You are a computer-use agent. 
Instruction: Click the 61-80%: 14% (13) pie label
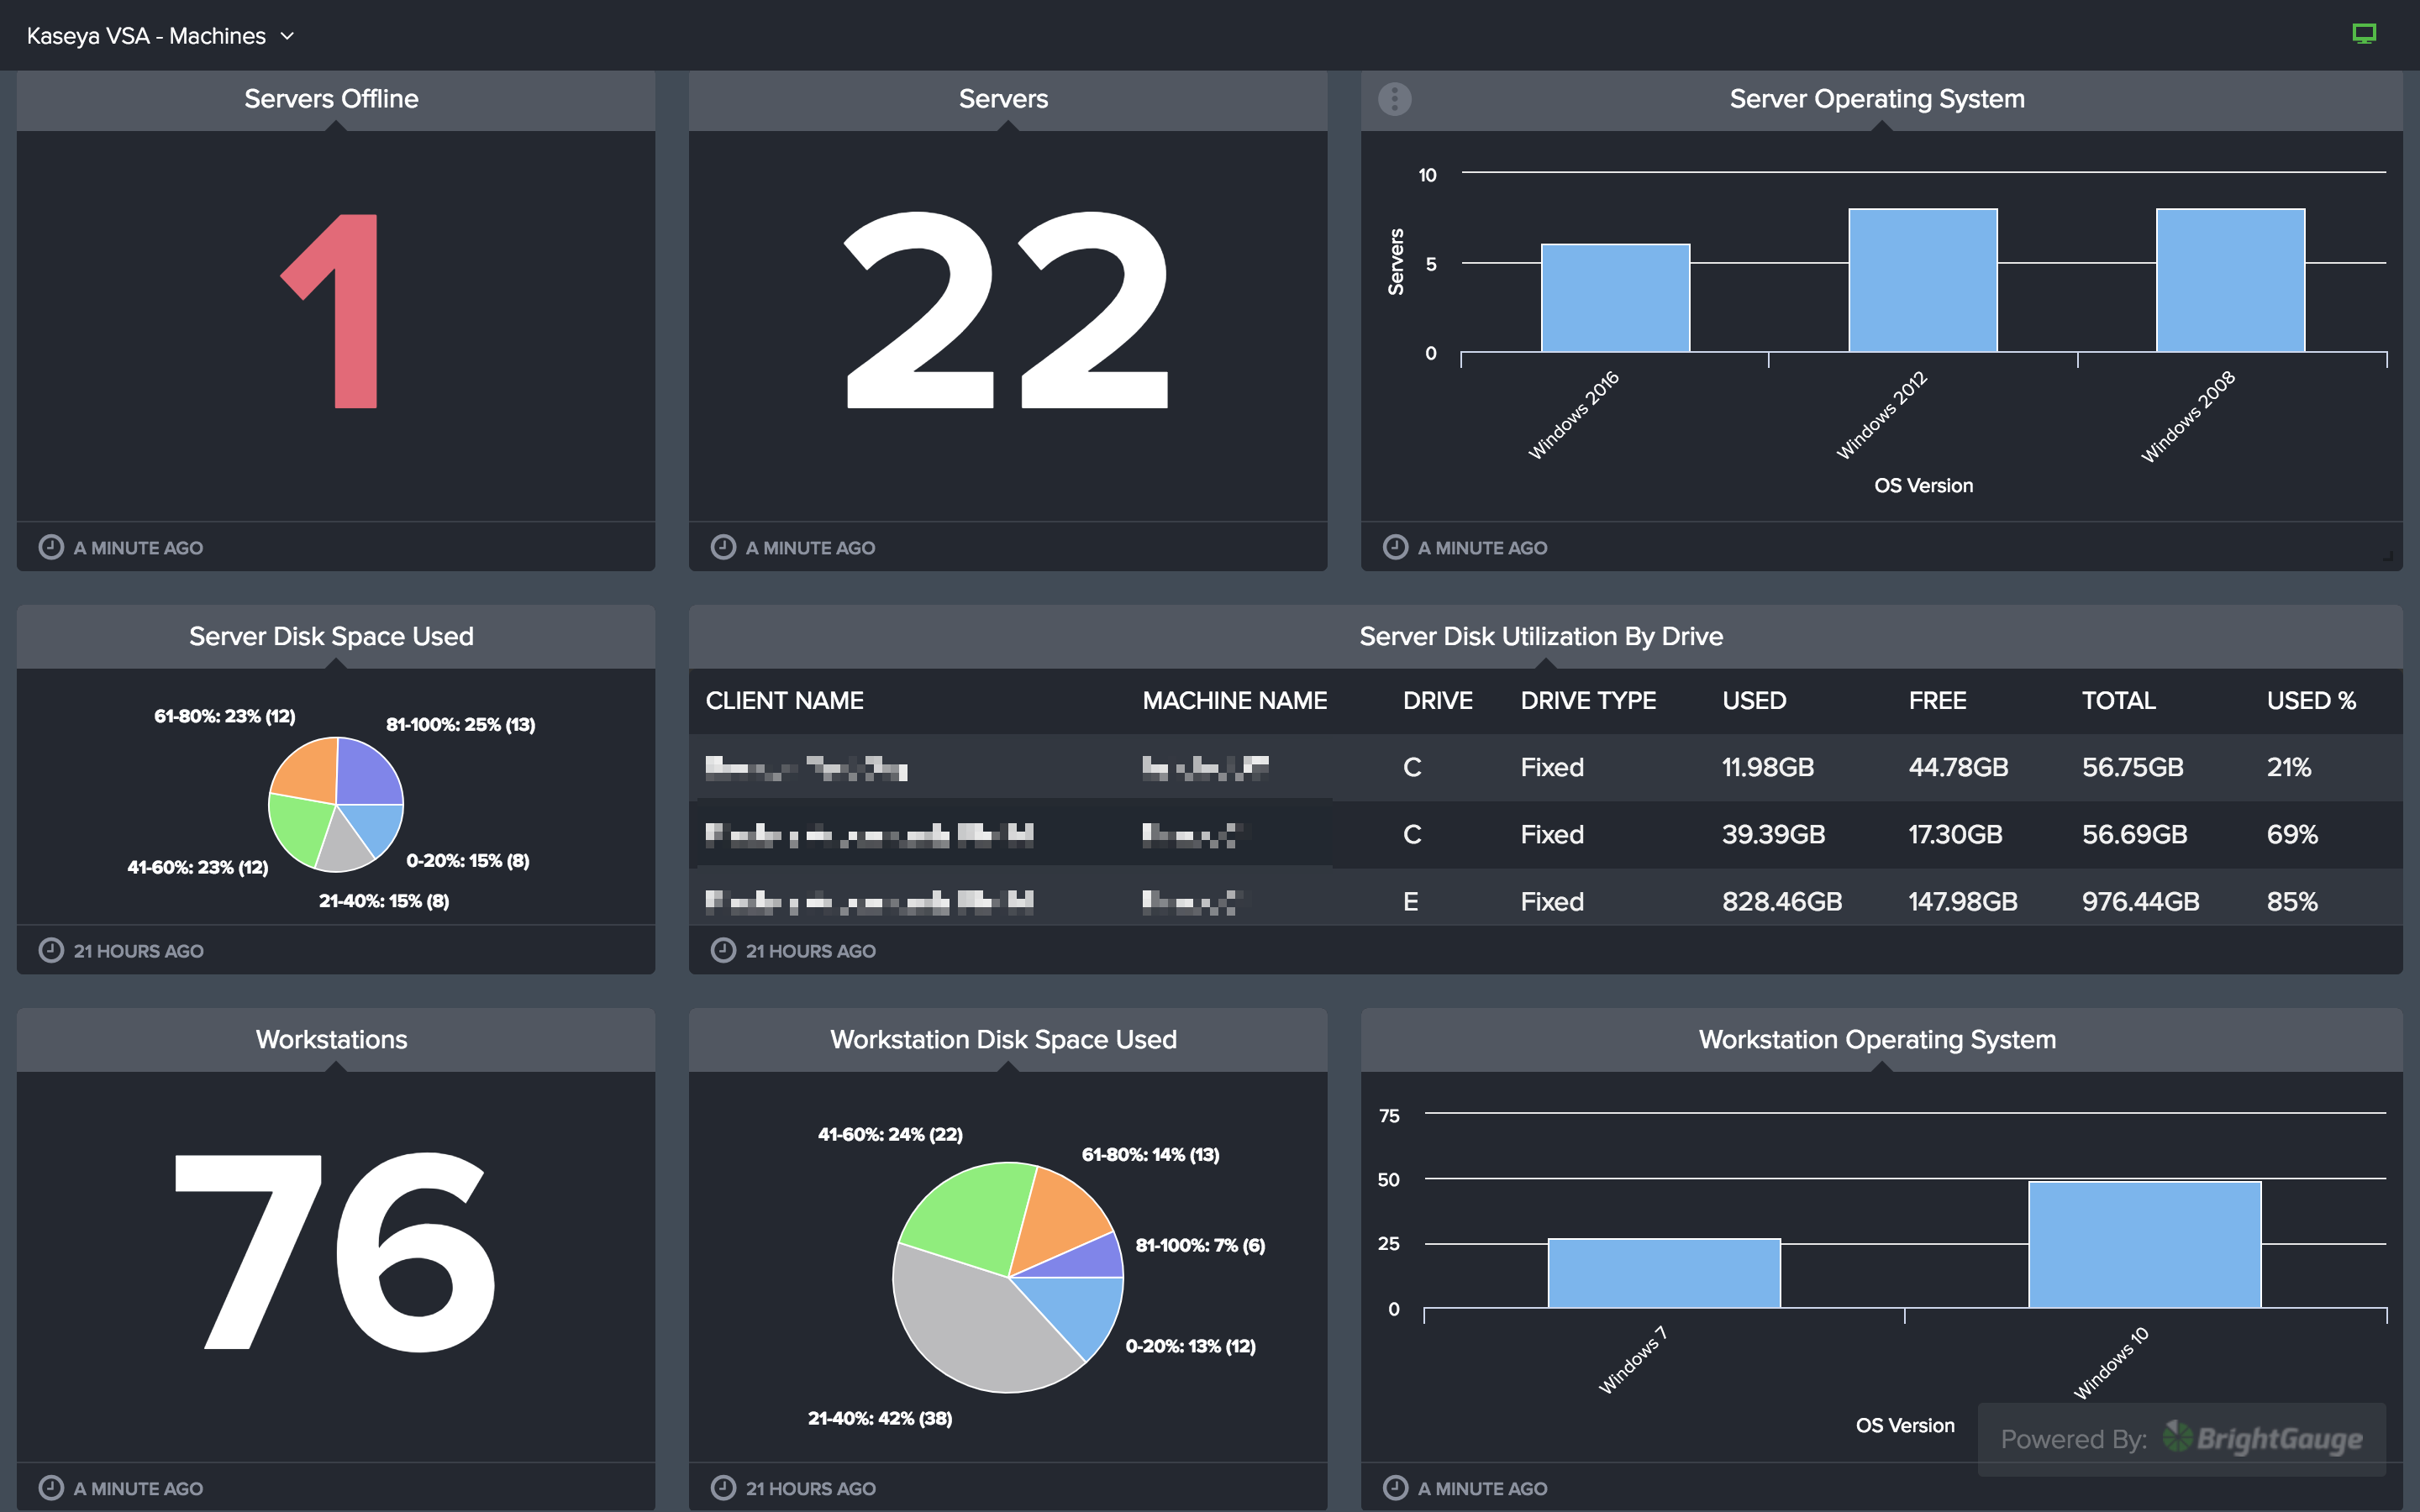[1150, 1154]
